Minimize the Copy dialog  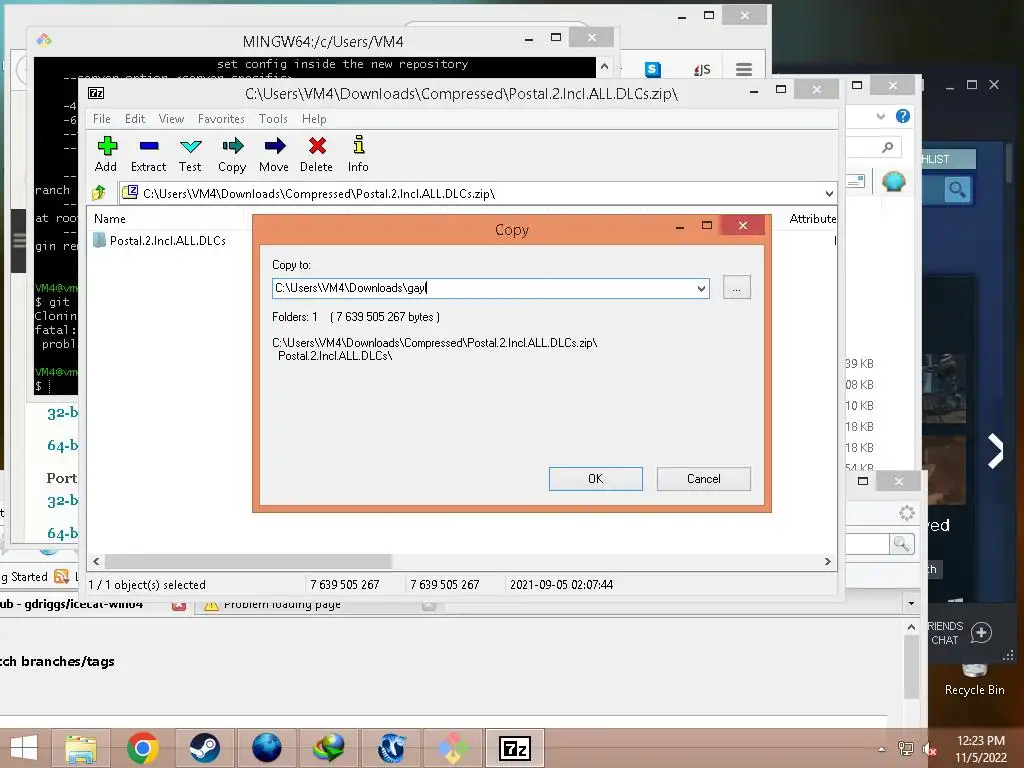pos(680,226)
